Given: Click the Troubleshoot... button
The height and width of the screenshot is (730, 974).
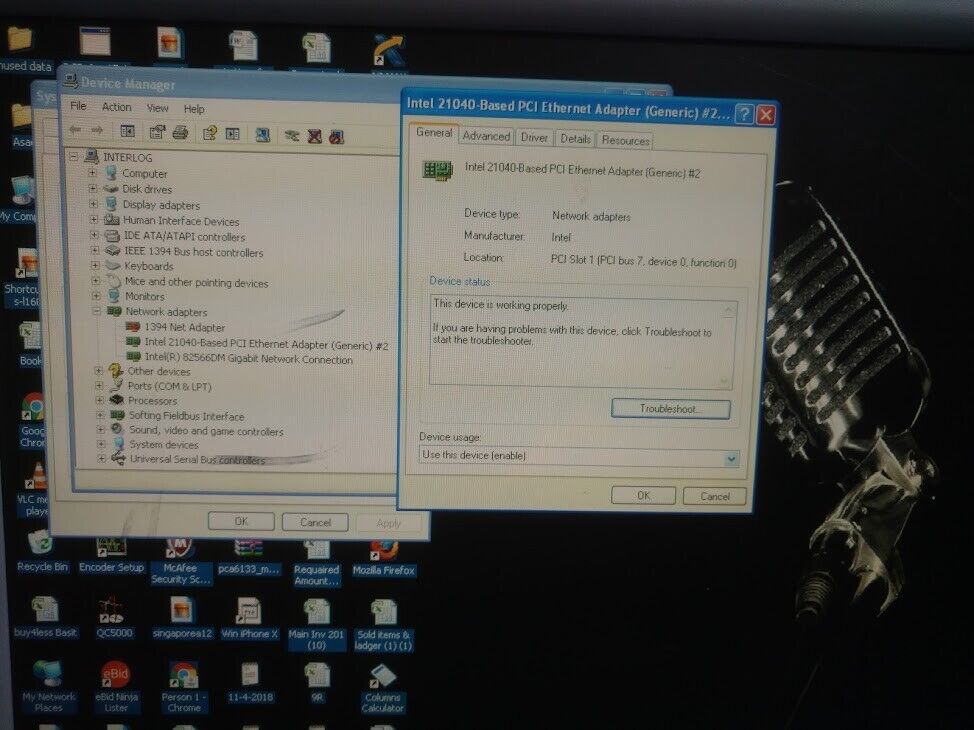Looking at the screenshot, I should (670, 409).
